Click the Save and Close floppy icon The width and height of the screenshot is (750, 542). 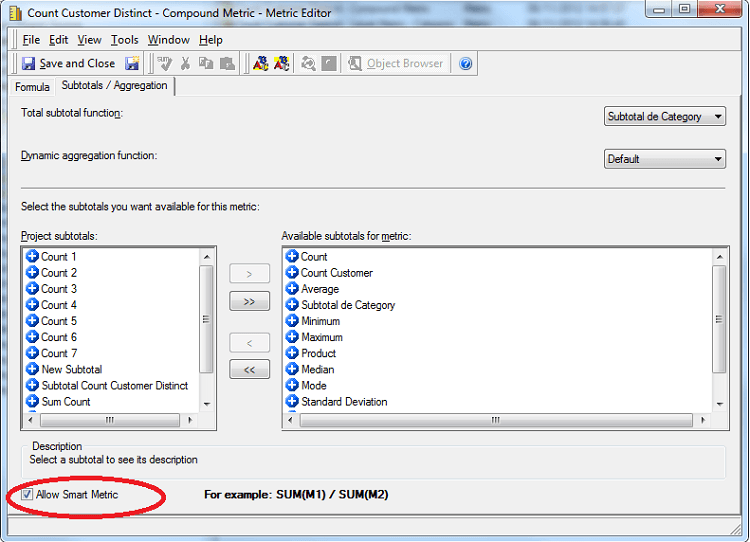[29, 63]
